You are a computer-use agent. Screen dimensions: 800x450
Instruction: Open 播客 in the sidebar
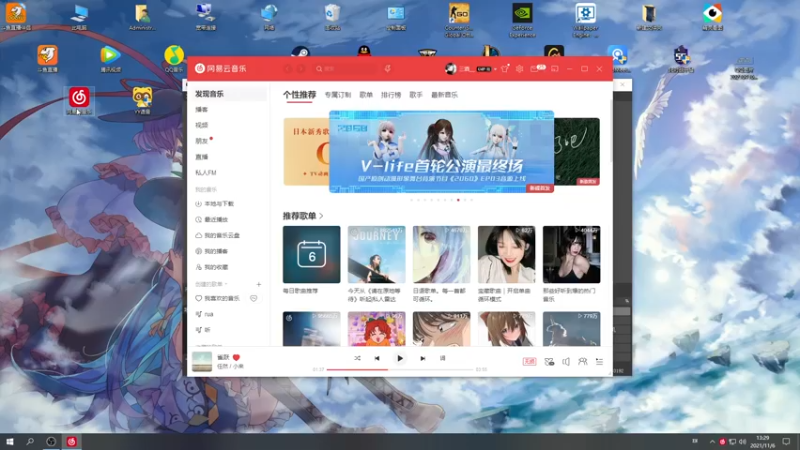202,110
